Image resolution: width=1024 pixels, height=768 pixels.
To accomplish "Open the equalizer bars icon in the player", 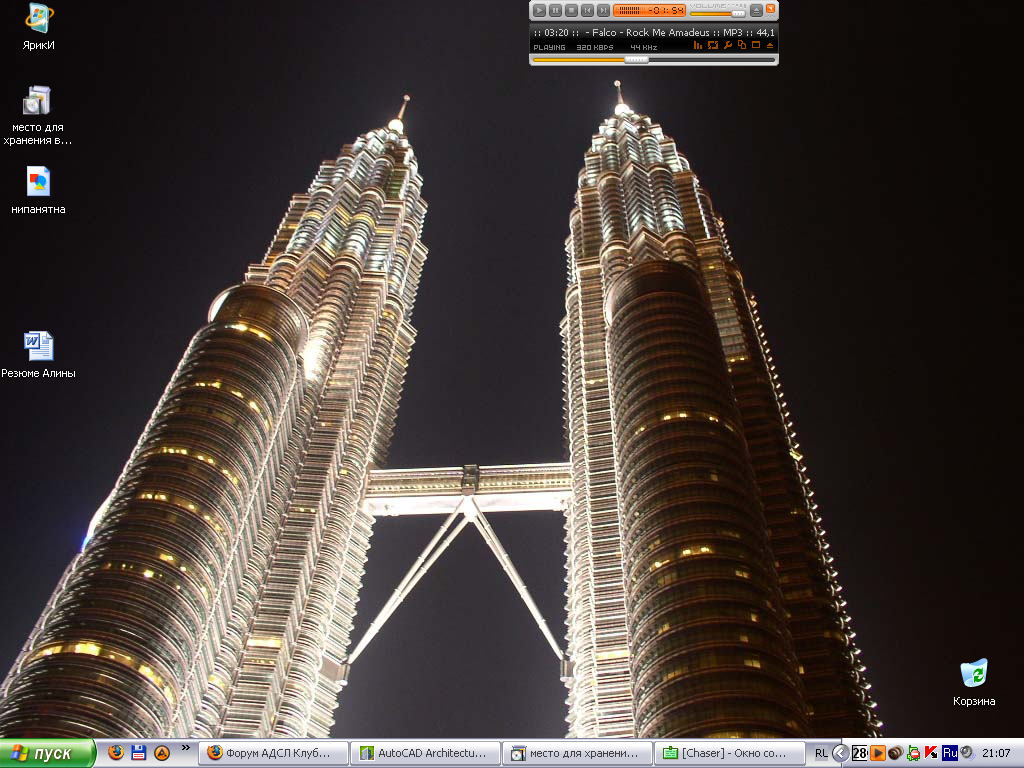I will [x=698, y=46].
